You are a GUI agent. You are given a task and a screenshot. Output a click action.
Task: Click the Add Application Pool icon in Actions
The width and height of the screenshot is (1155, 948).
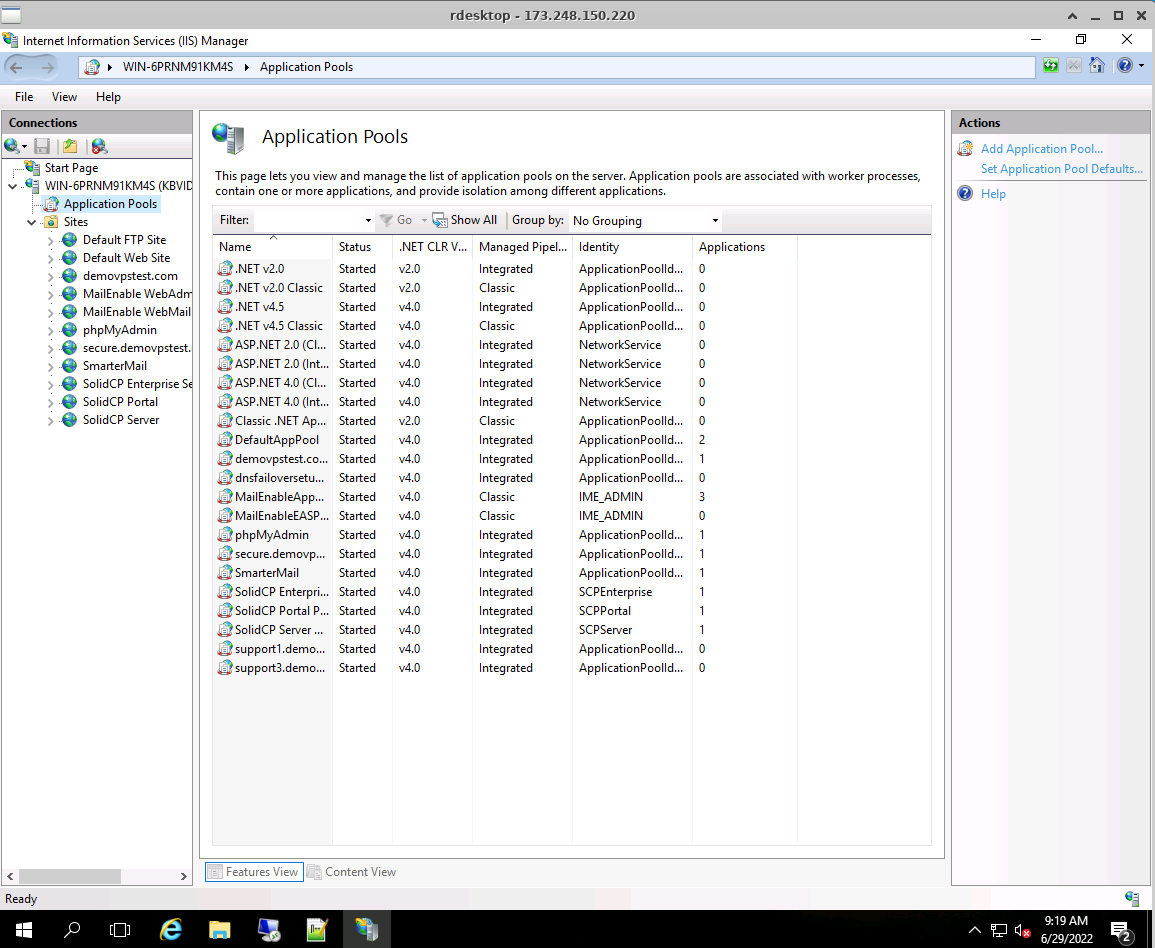pyautogui.click(x=965, y=149)
